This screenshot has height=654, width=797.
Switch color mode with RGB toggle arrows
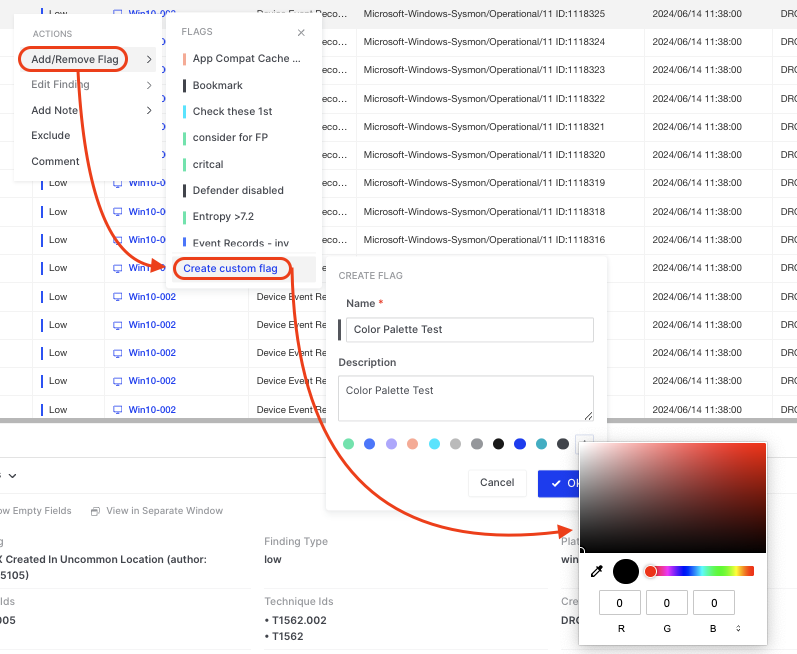[738, 628]
